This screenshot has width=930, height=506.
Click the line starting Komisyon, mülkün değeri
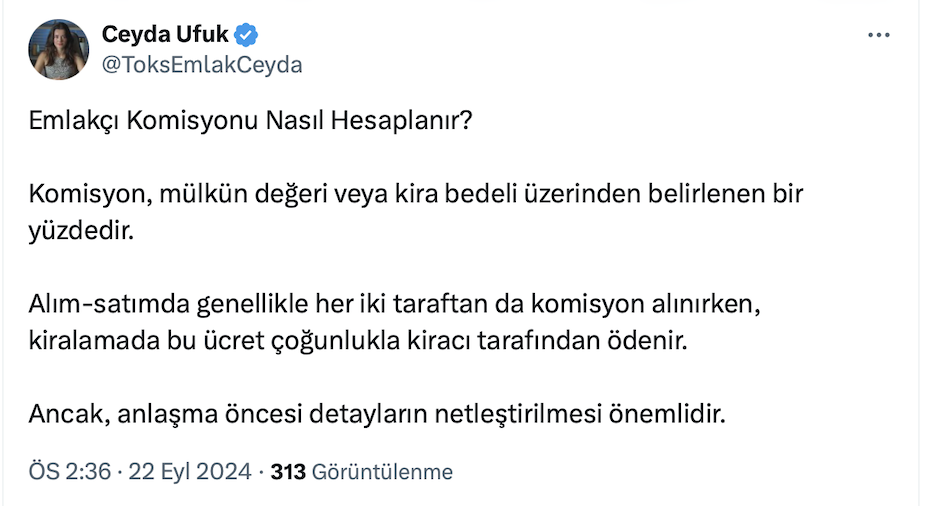416,192
